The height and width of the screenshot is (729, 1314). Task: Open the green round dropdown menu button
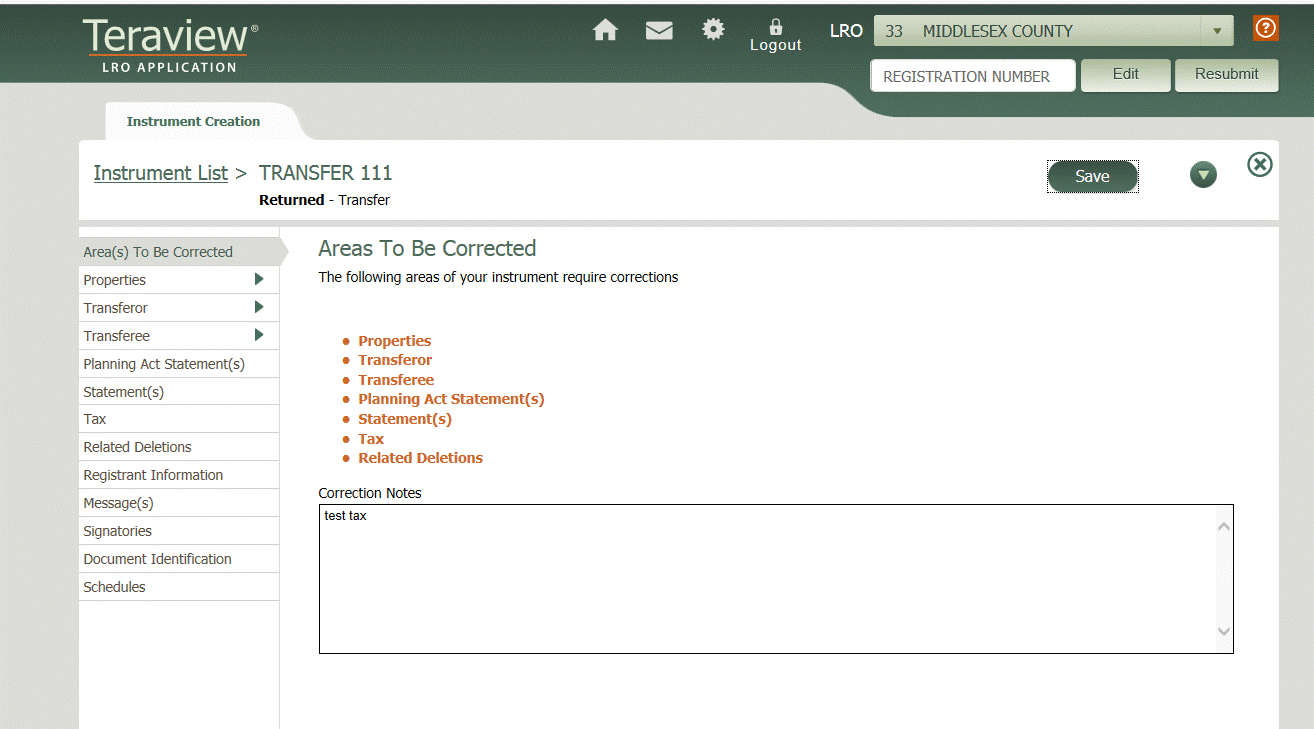click(1203, 175)
